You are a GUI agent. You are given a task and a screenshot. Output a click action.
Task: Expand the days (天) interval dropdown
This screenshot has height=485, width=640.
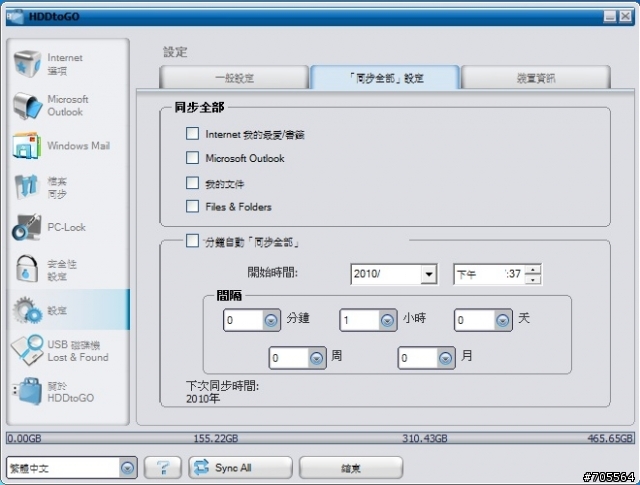pos(503,320)
